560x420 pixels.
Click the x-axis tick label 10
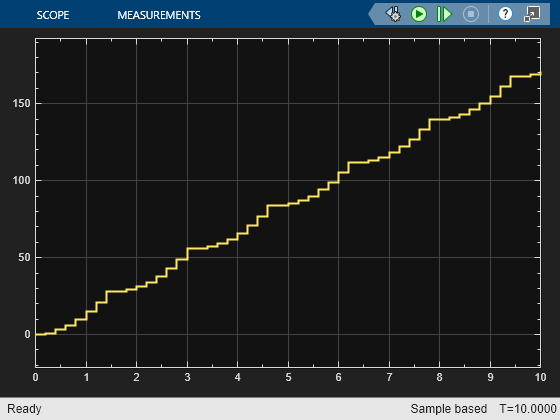(x=540, y=377)
